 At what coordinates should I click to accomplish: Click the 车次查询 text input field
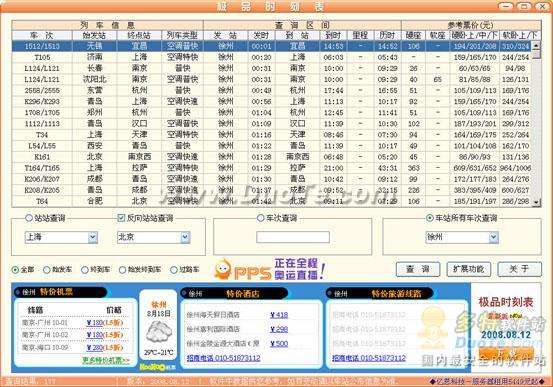click(293, 237)
